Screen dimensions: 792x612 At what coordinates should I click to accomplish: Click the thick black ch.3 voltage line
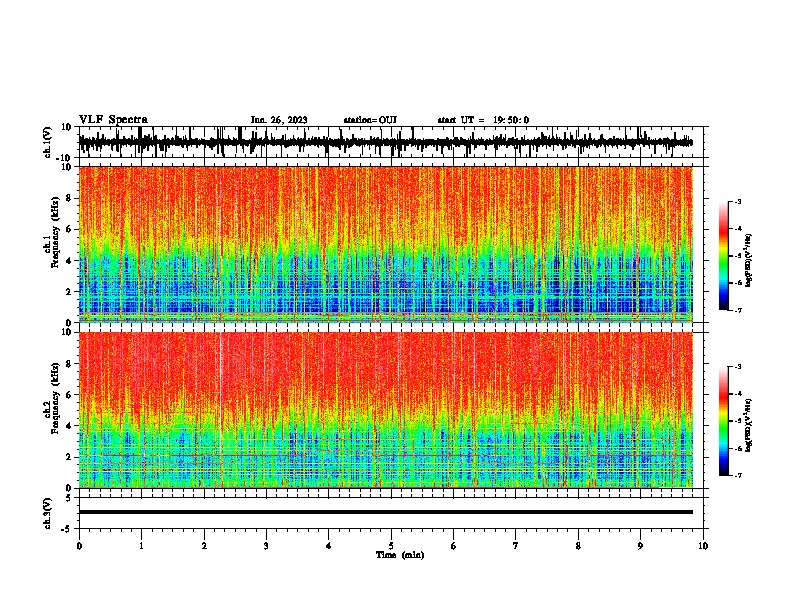point(386,512)
